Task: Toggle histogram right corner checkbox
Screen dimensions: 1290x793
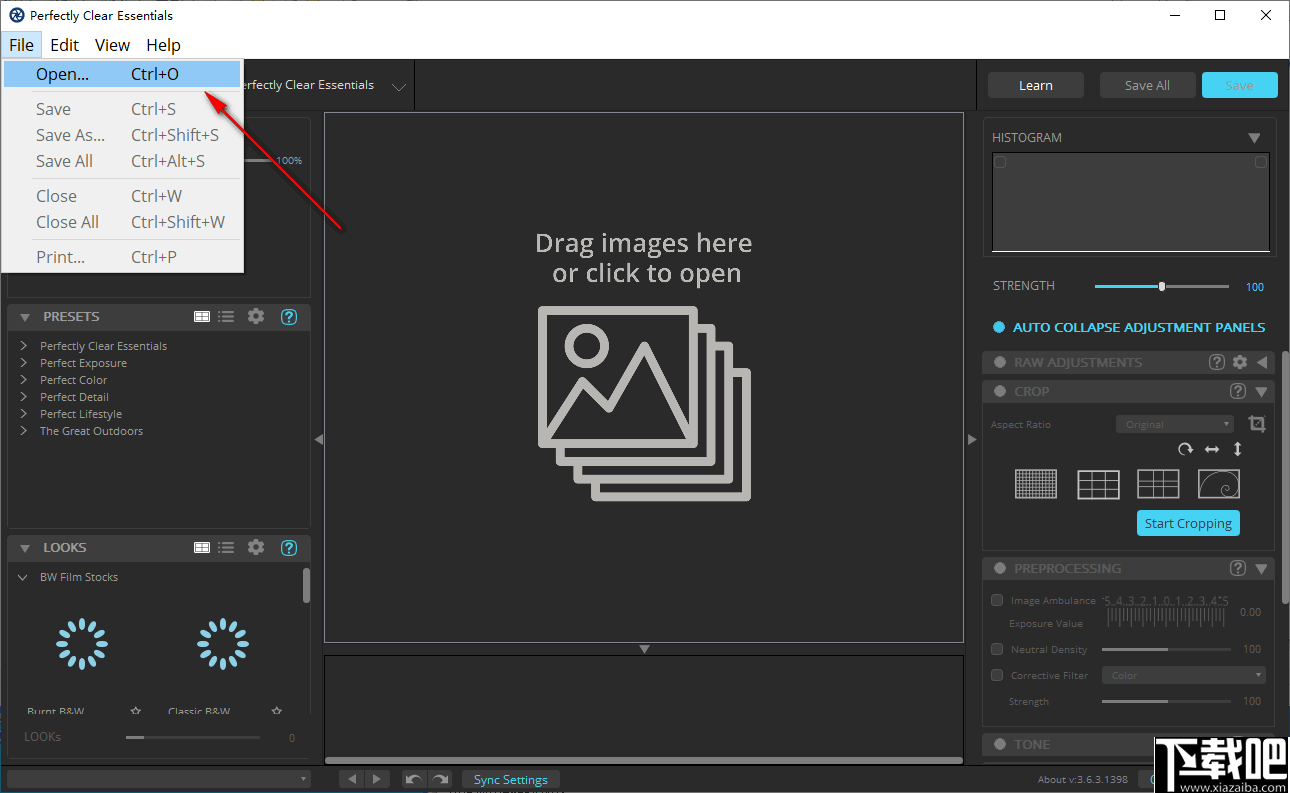Action: coord(1261,162)
